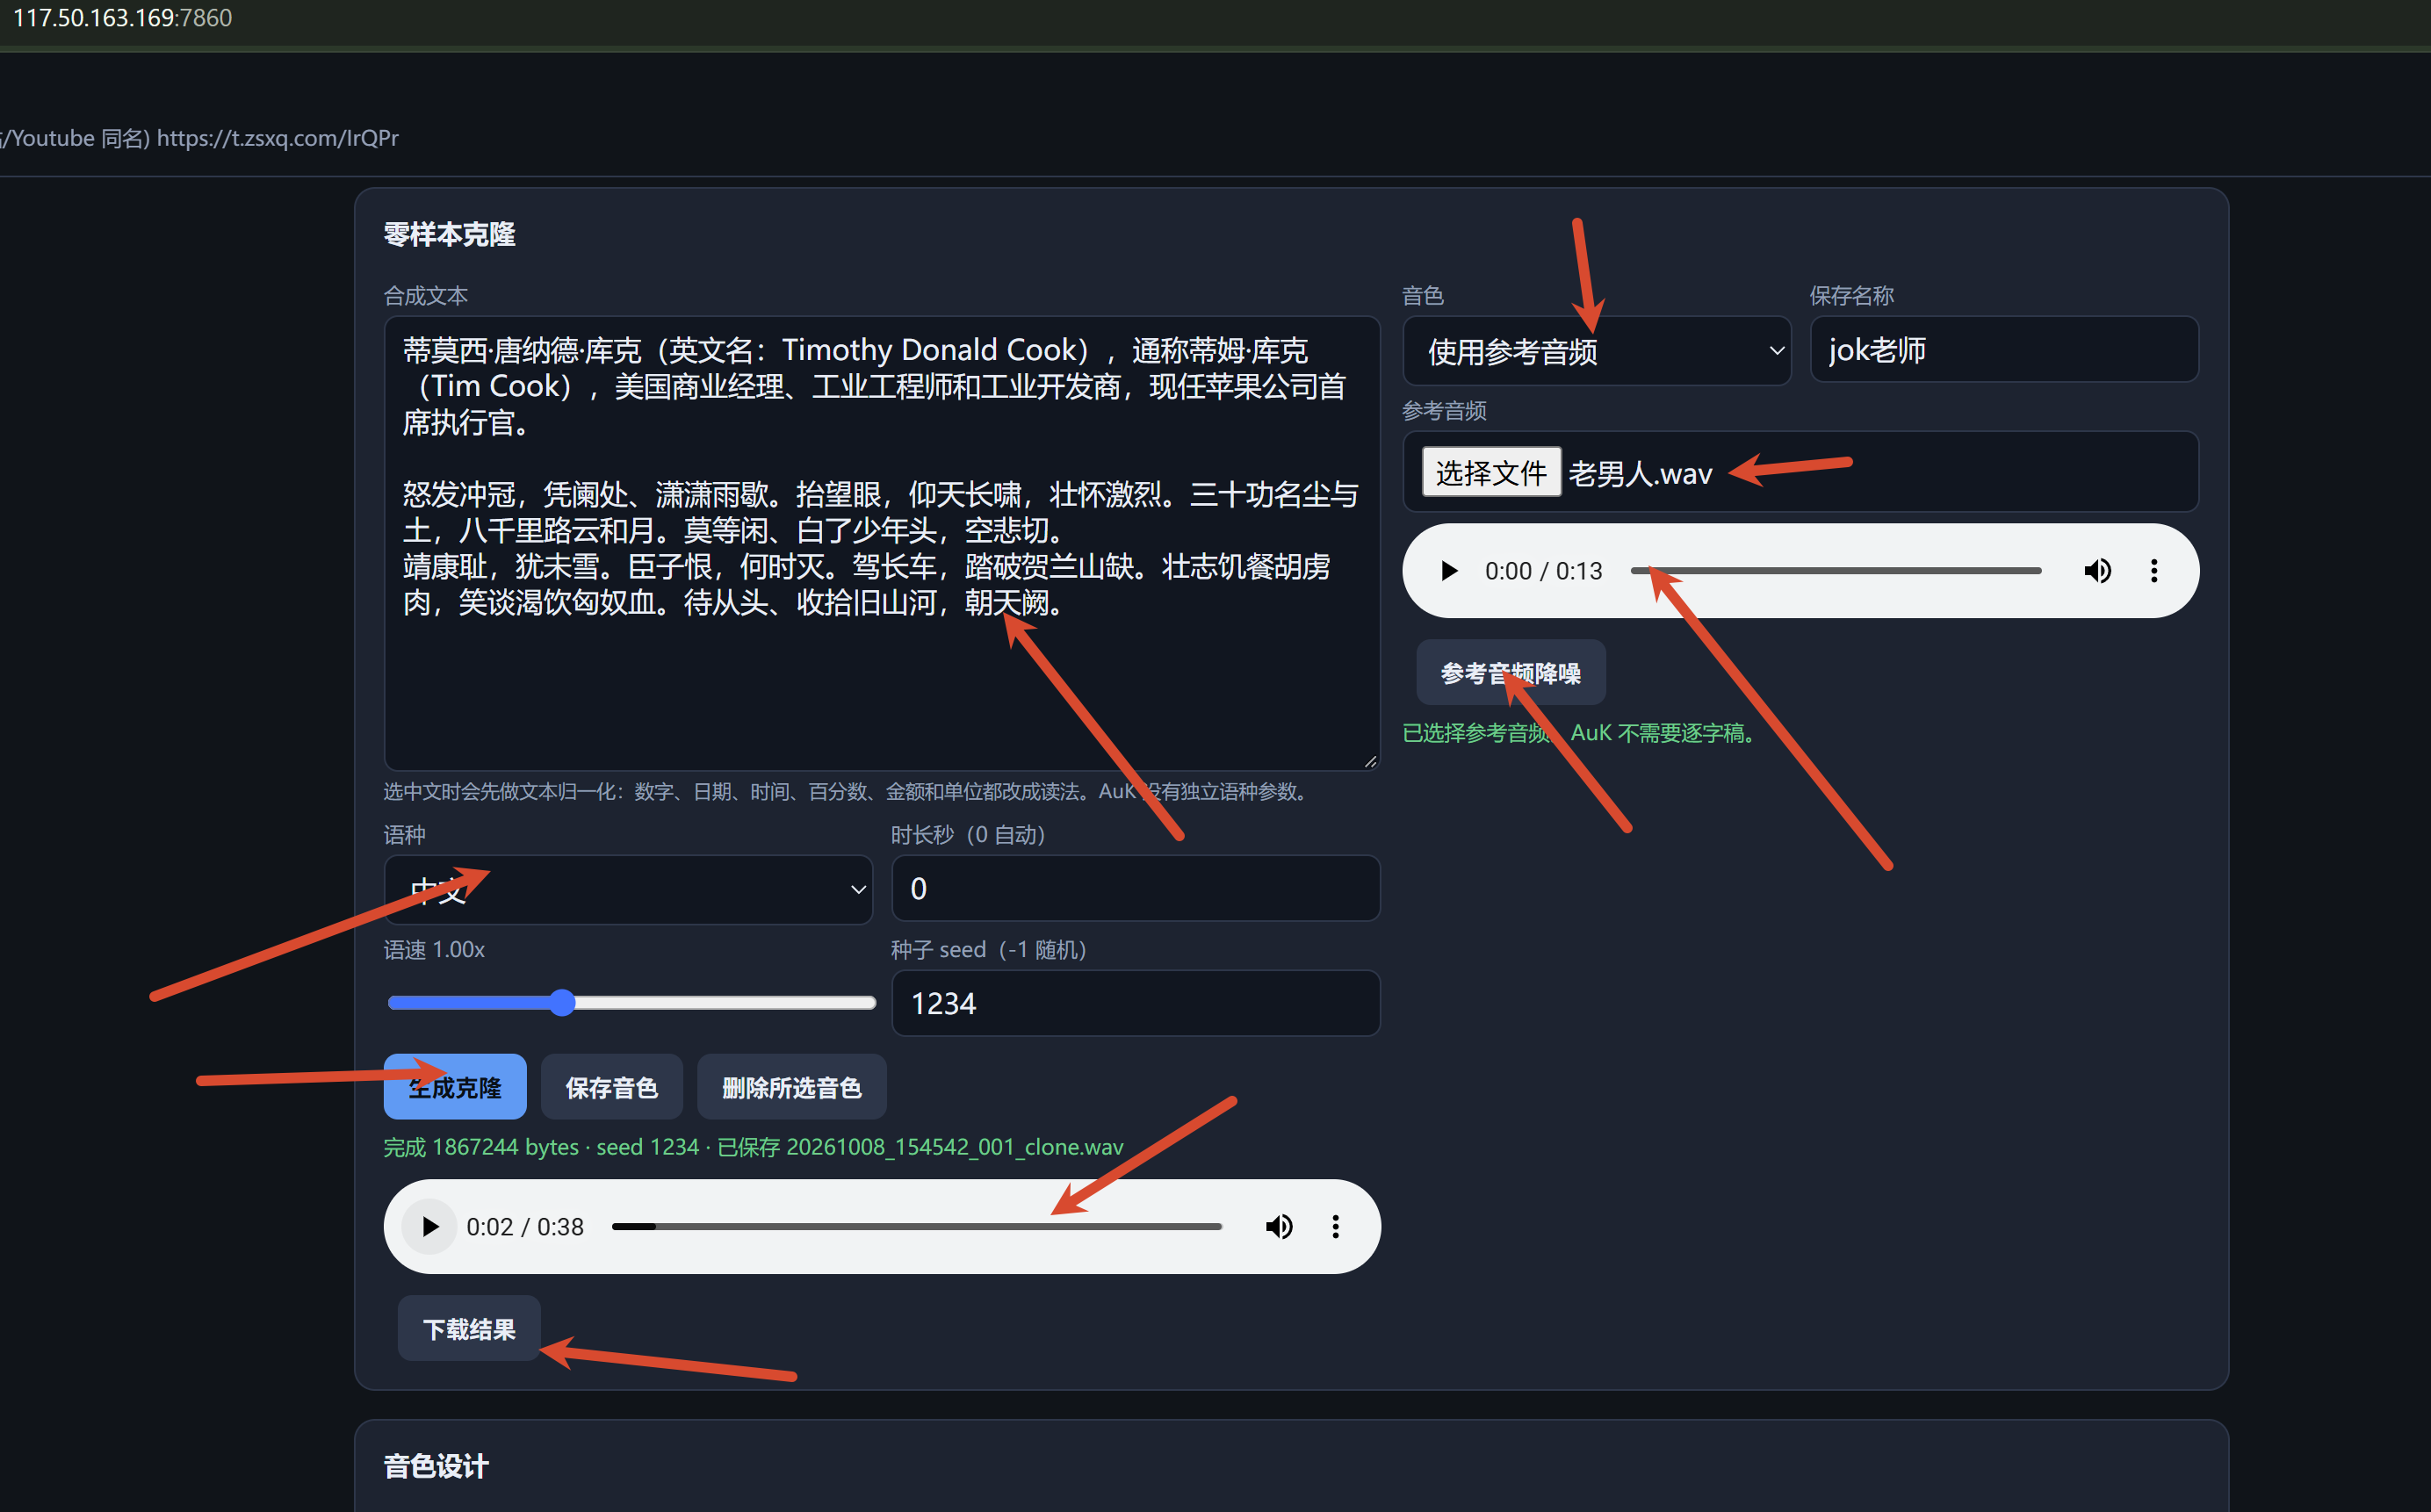Focus the 时长秒 duration input field
Screen dimensions: 2431x1512
(x=1135, y=888)
